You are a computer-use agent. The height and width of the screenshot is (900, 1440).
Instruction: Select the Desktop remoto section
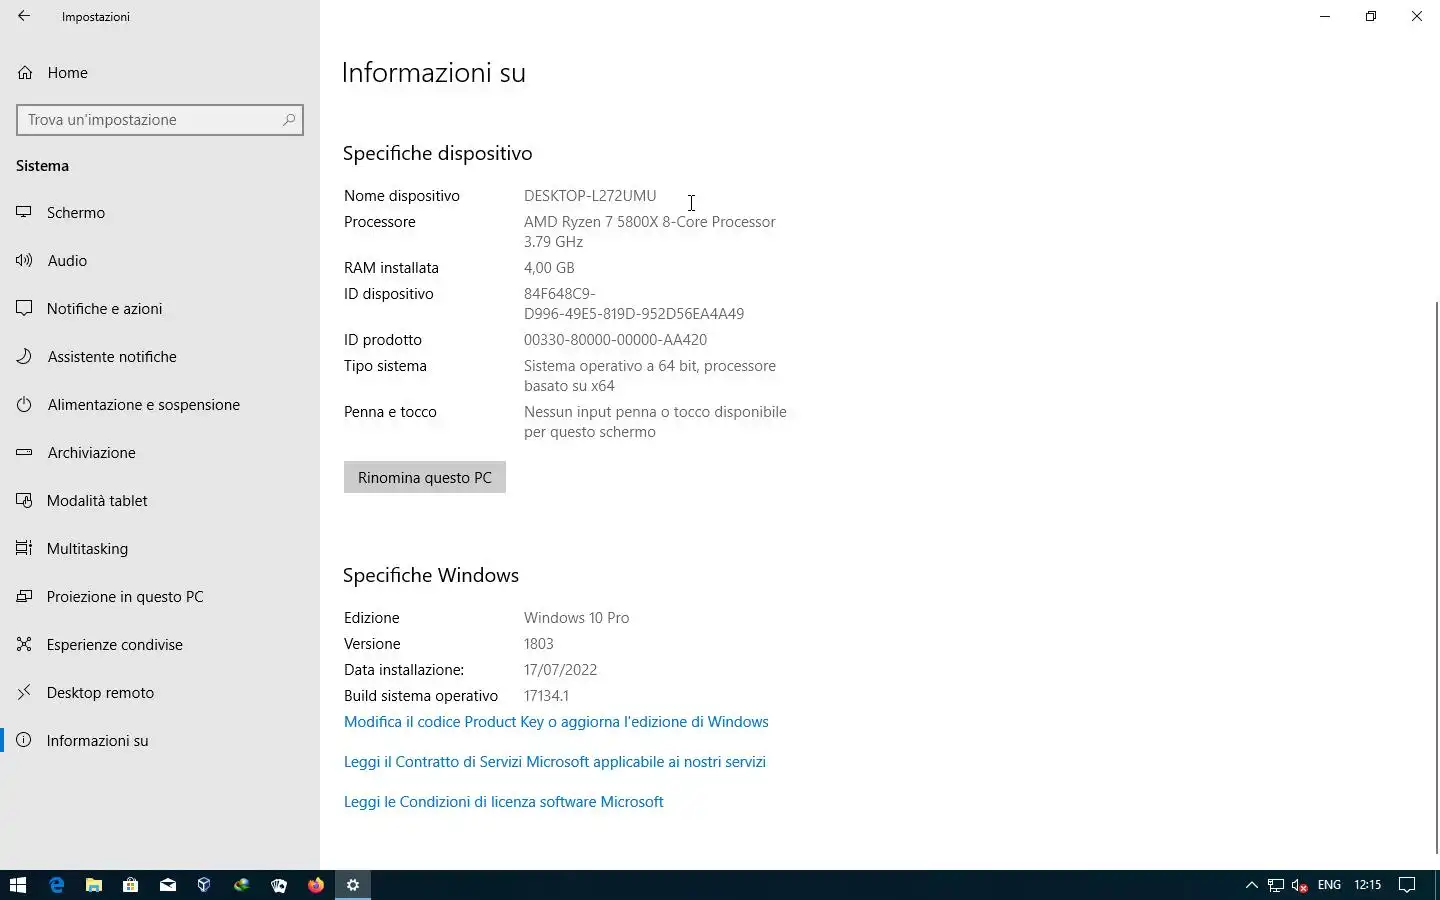[160, 693]
